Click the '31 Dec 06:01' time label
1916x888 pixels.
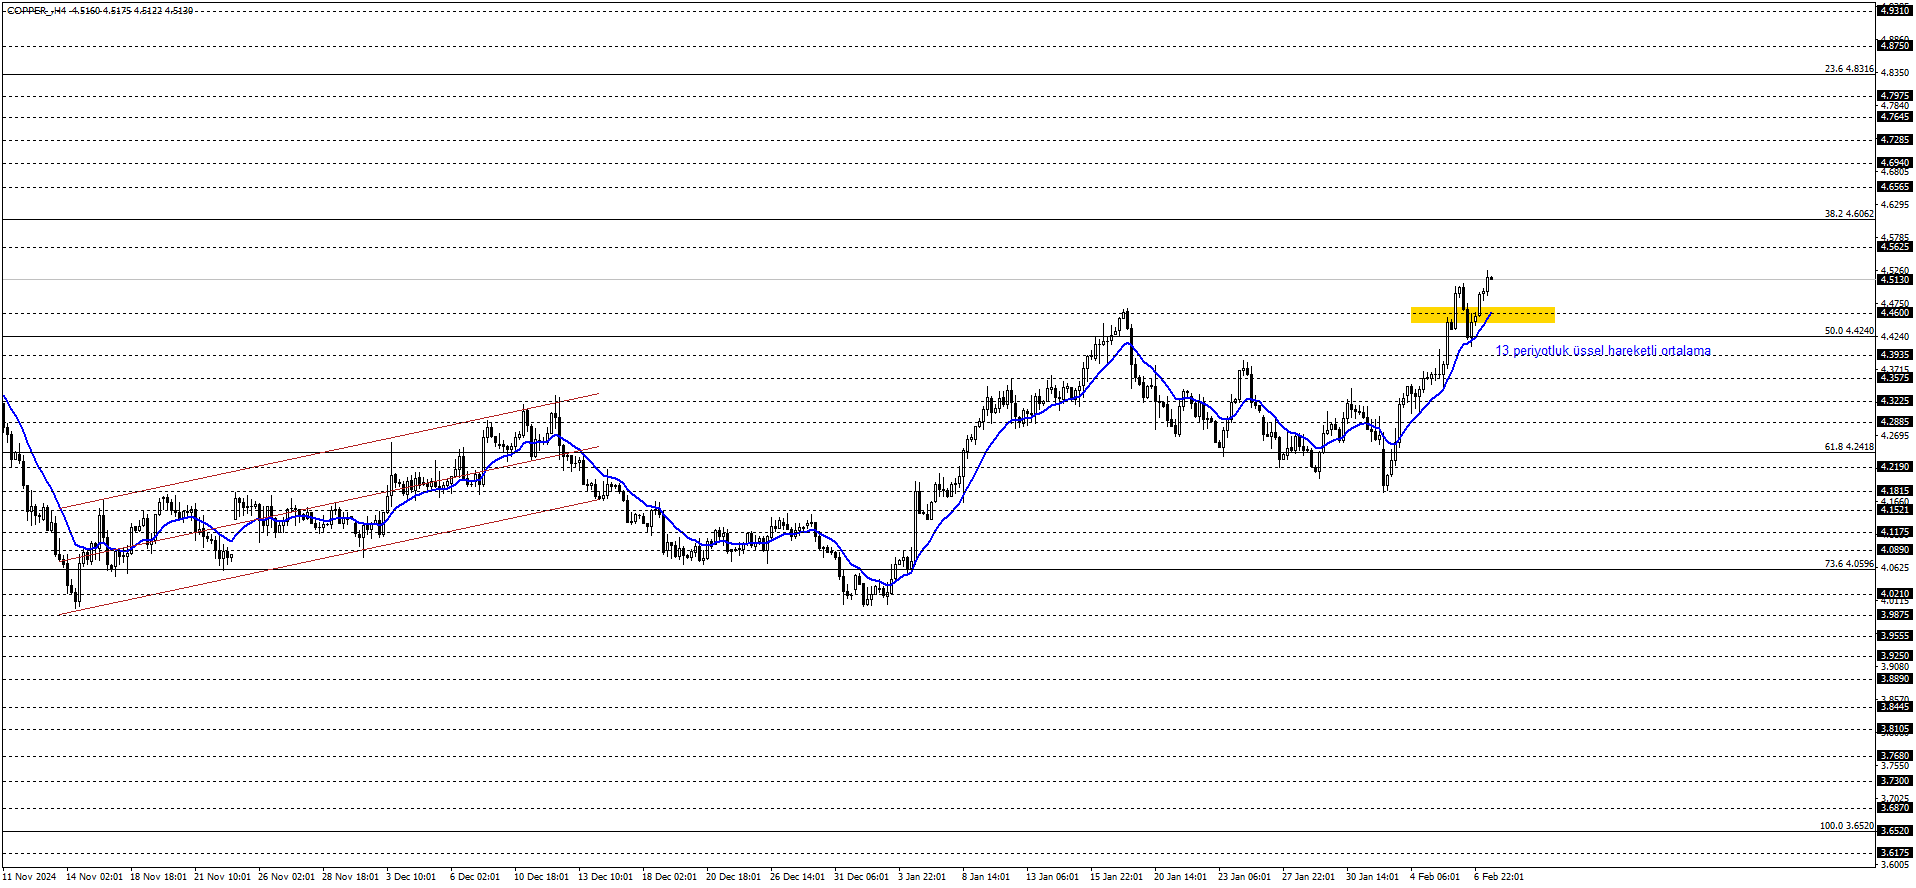pos(861,877)
